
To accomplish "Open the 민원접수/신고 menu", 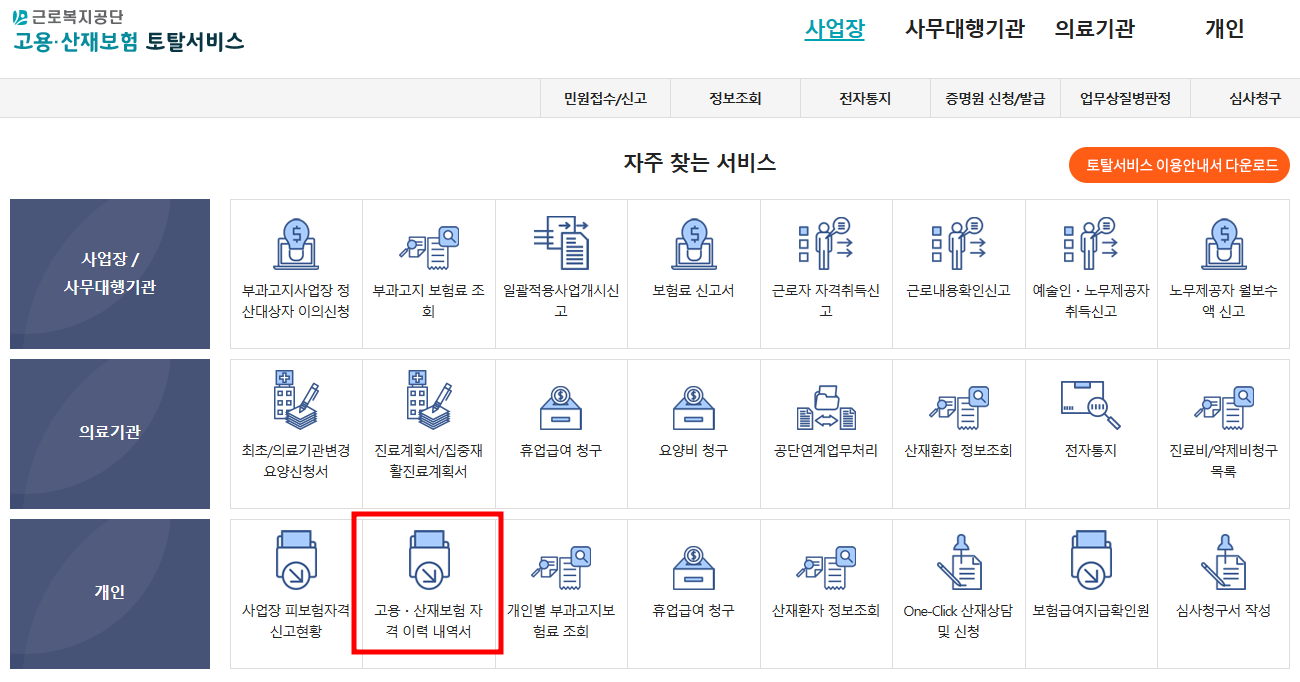I will pos(605,98).
